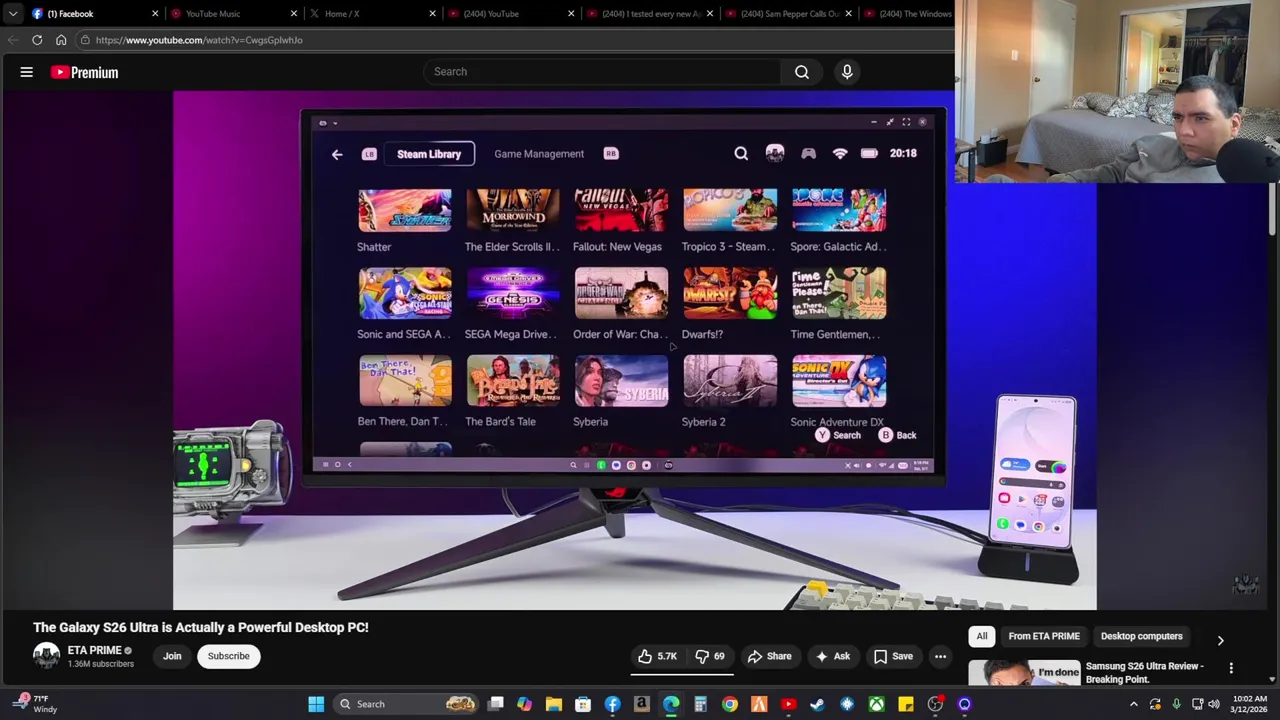
Task: Click Windows taskbar search box
Action: pyautogui.click(x=405, y=704)
